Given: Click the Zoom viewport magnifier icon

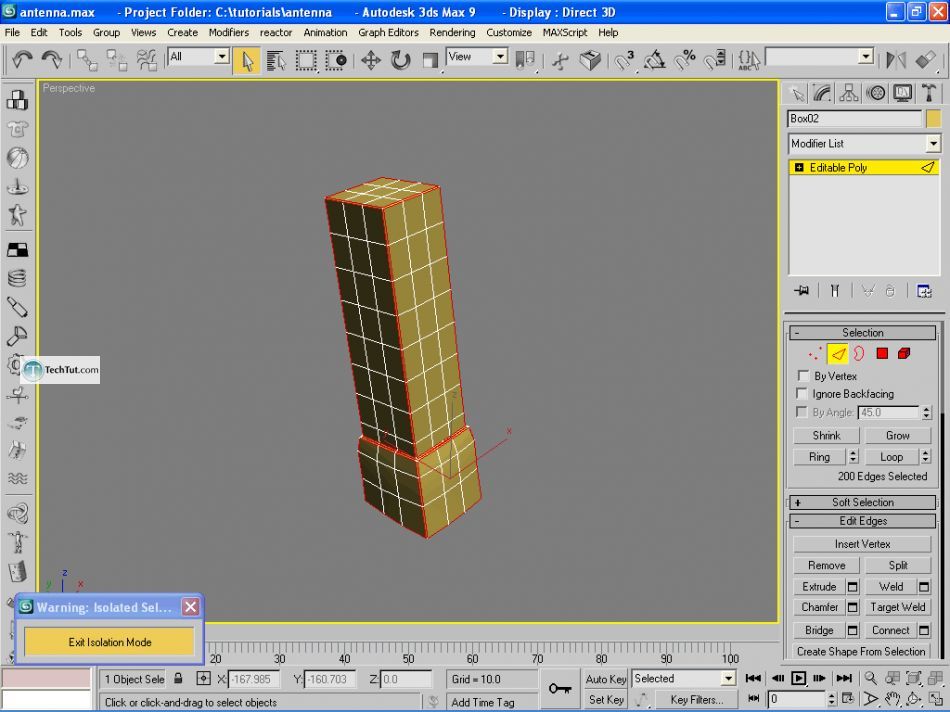Looking at the screenshot, I should pos(871,678).
